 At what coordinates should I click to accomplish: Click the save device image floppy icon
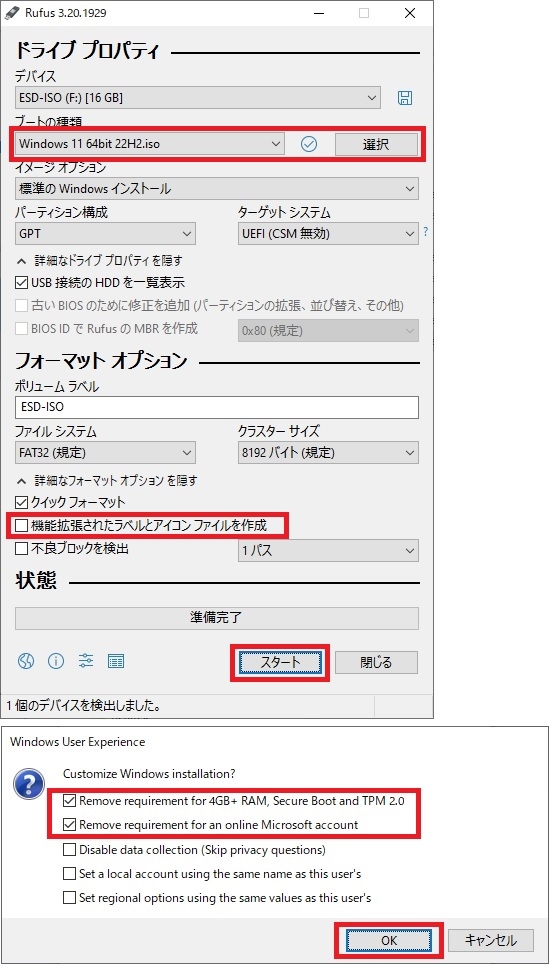click(405, 97)
